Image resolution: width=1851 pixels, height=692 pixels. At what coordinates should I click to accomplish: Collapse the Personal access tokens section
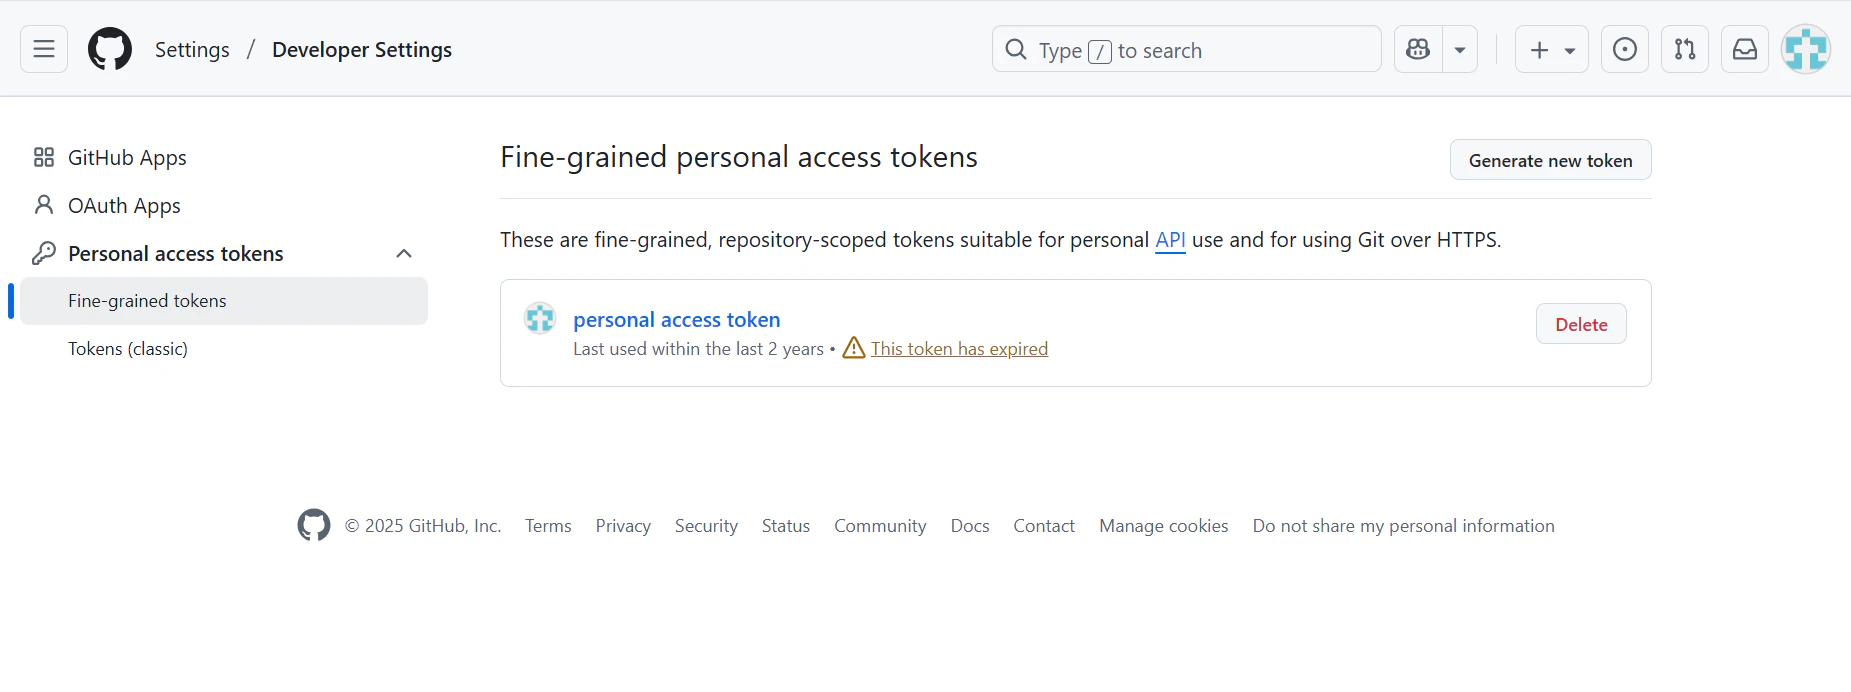[404, 253]
